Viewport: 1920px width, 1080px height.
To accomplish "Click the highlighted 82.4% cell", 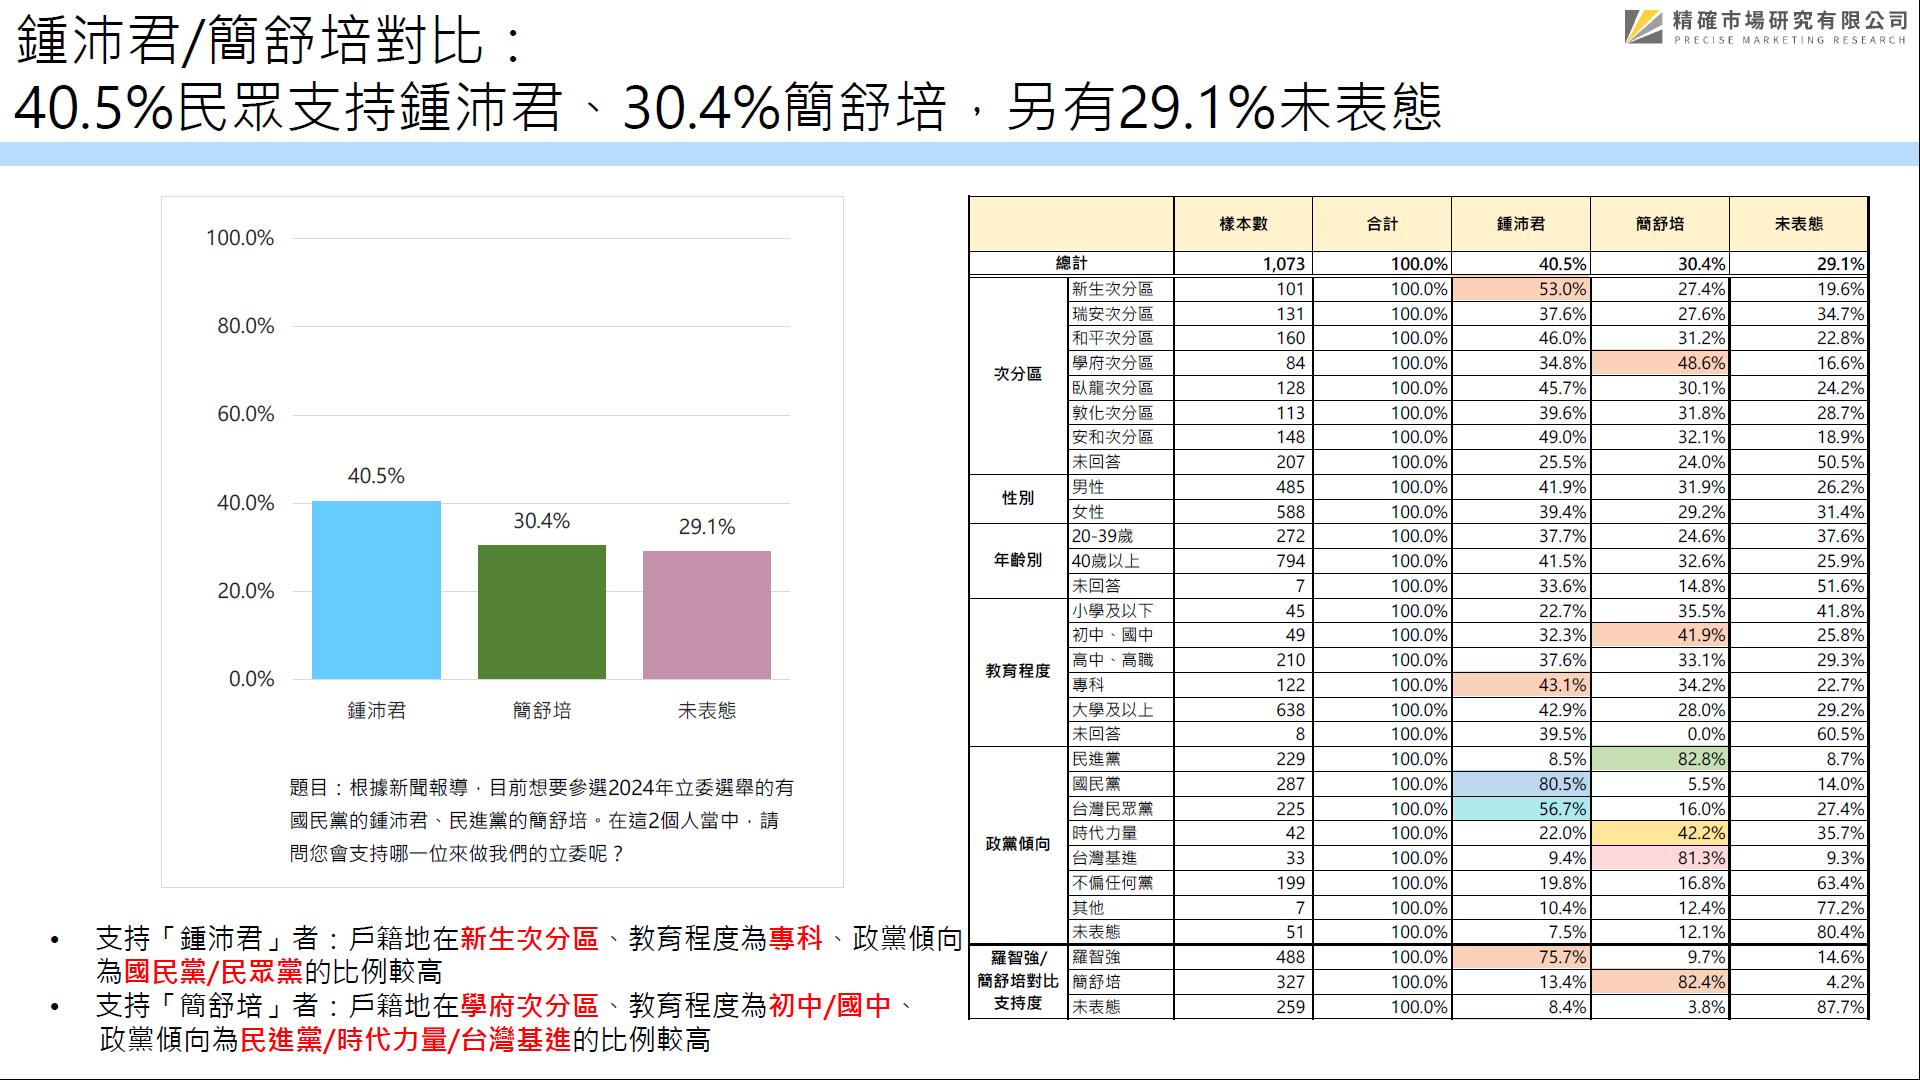I will point(1659,982).
